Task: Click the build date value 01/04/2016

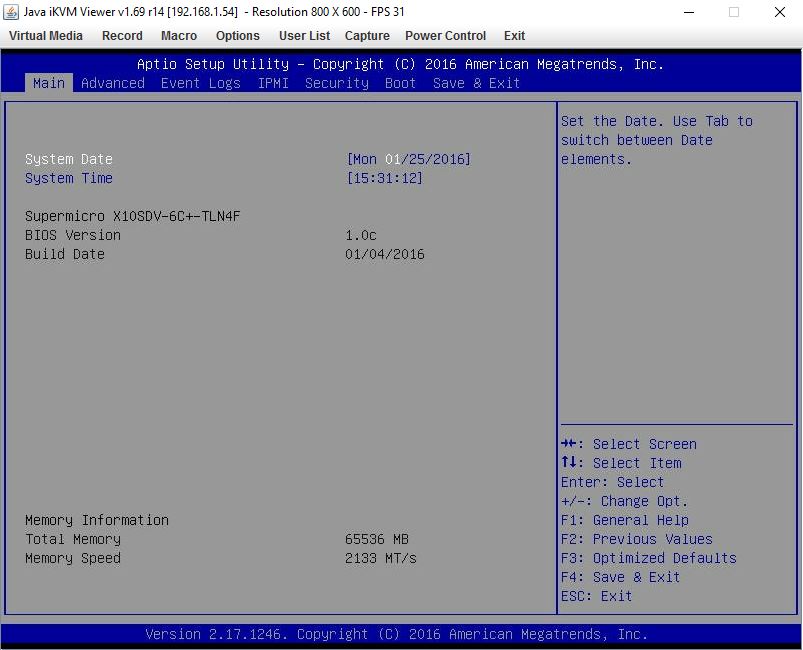Action: 385,254
